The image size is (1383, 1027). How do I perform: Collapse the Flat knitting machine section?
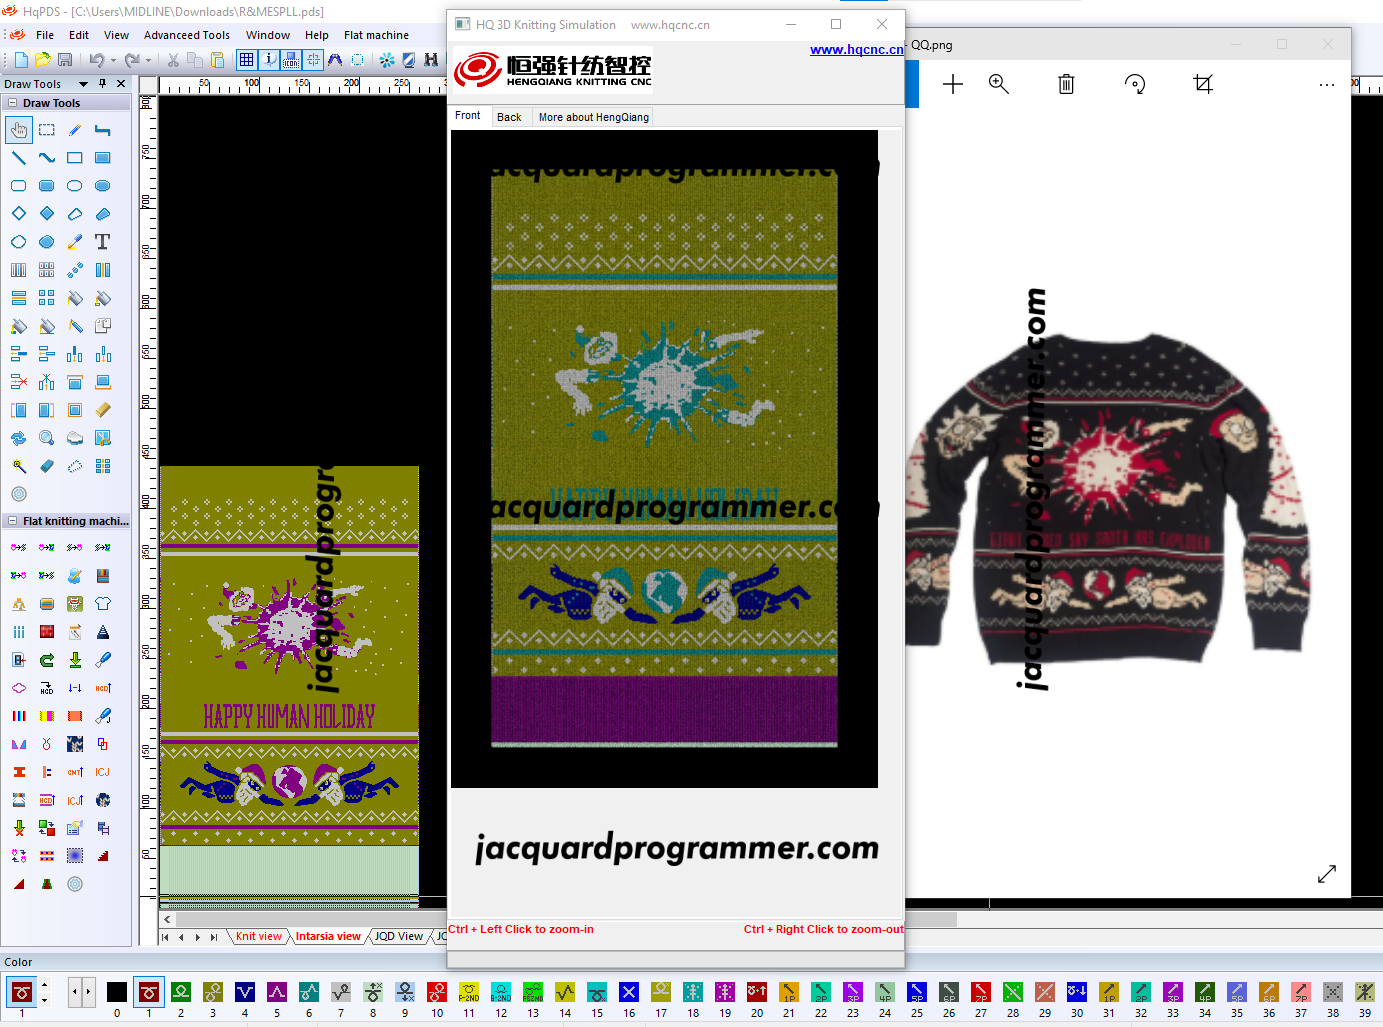pos(12,521)
